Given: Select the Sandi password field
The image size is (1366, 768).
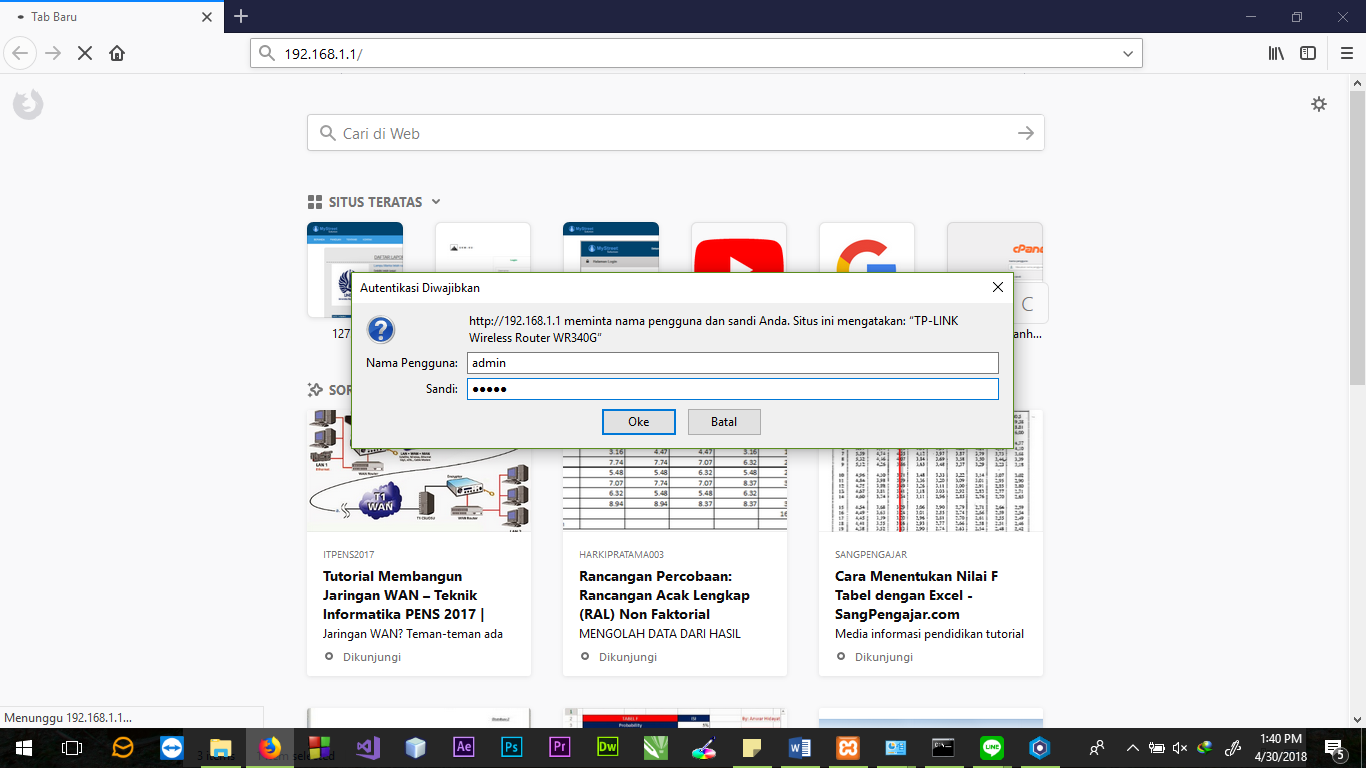Looking at the screenshot, I should [733, 389].
